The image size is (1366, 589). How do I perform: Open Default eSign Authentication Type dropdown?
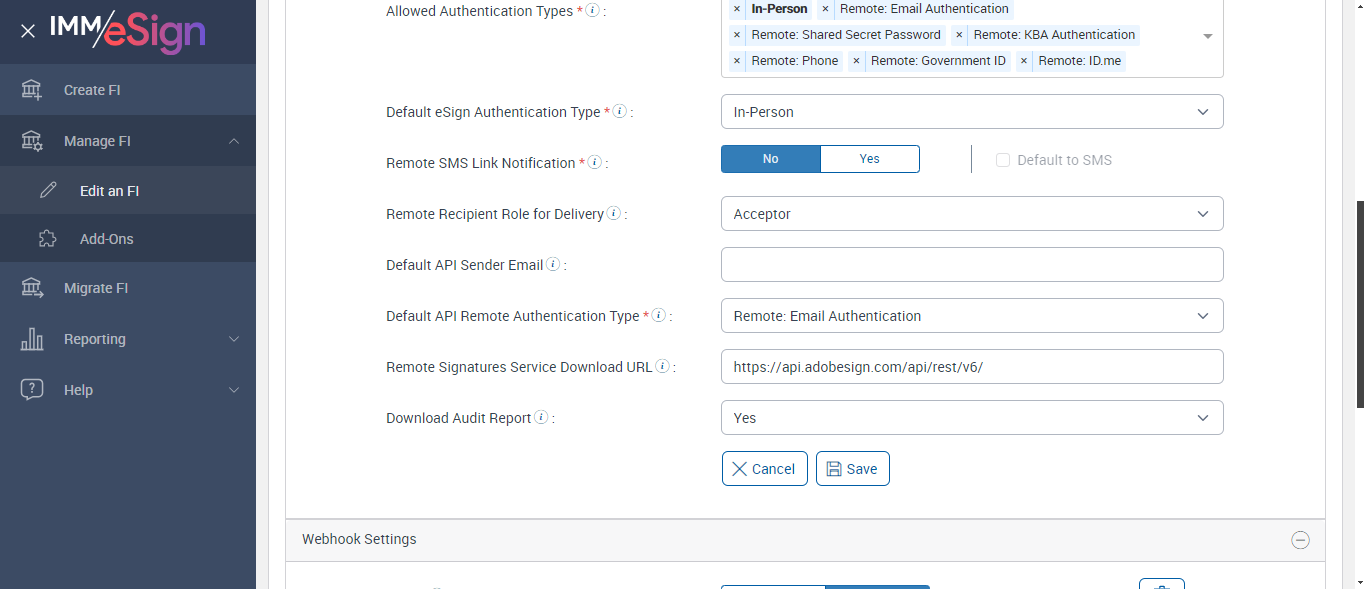(971, 112)
